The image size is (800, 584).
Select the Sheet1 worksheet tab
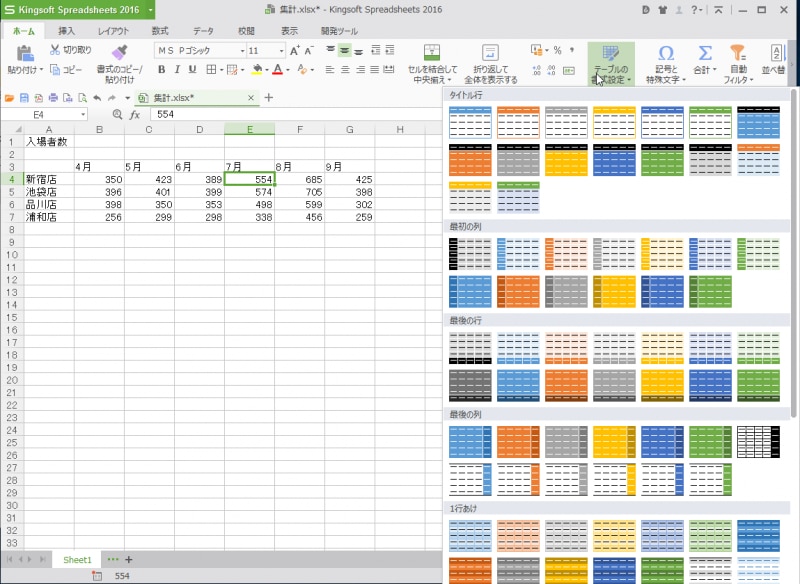pyautogui.click(x=77, y=559)
